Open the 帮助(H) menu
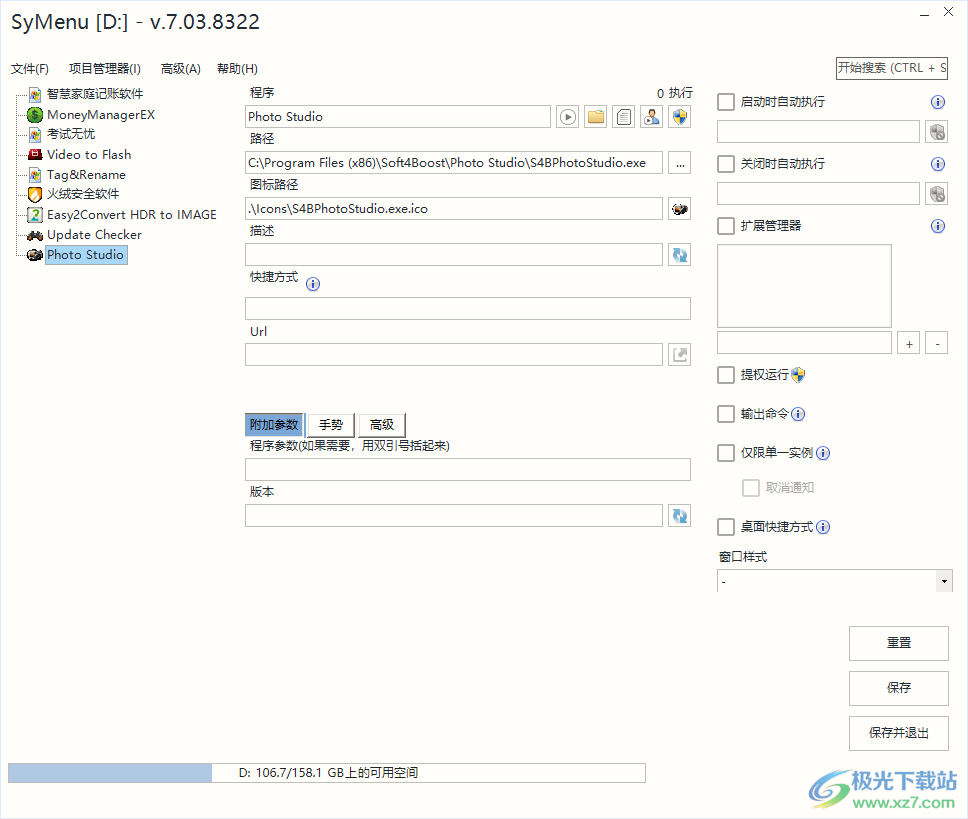Screen dimensions: 968x819 (x=237, y=69)
